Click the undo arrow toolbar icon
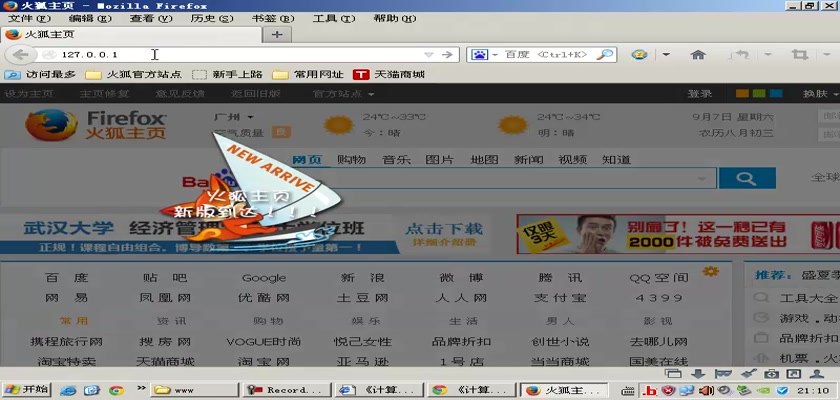 click(741, 55)
